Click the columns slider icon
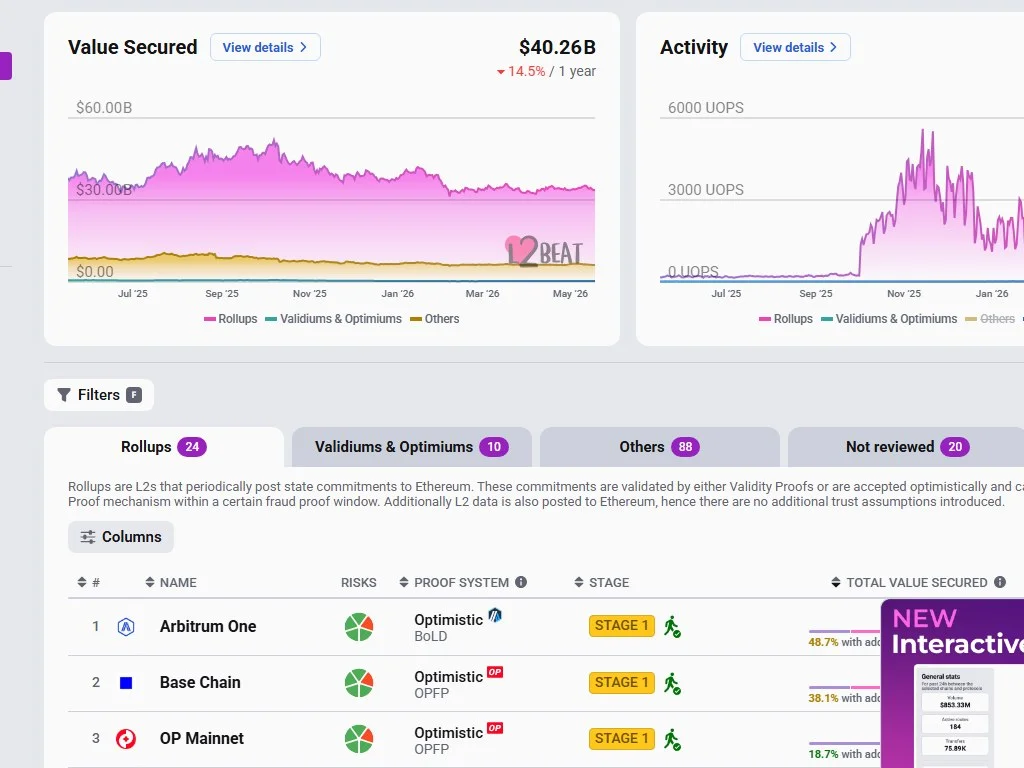Screen dimensions: 1024x768 click(88, 537)
